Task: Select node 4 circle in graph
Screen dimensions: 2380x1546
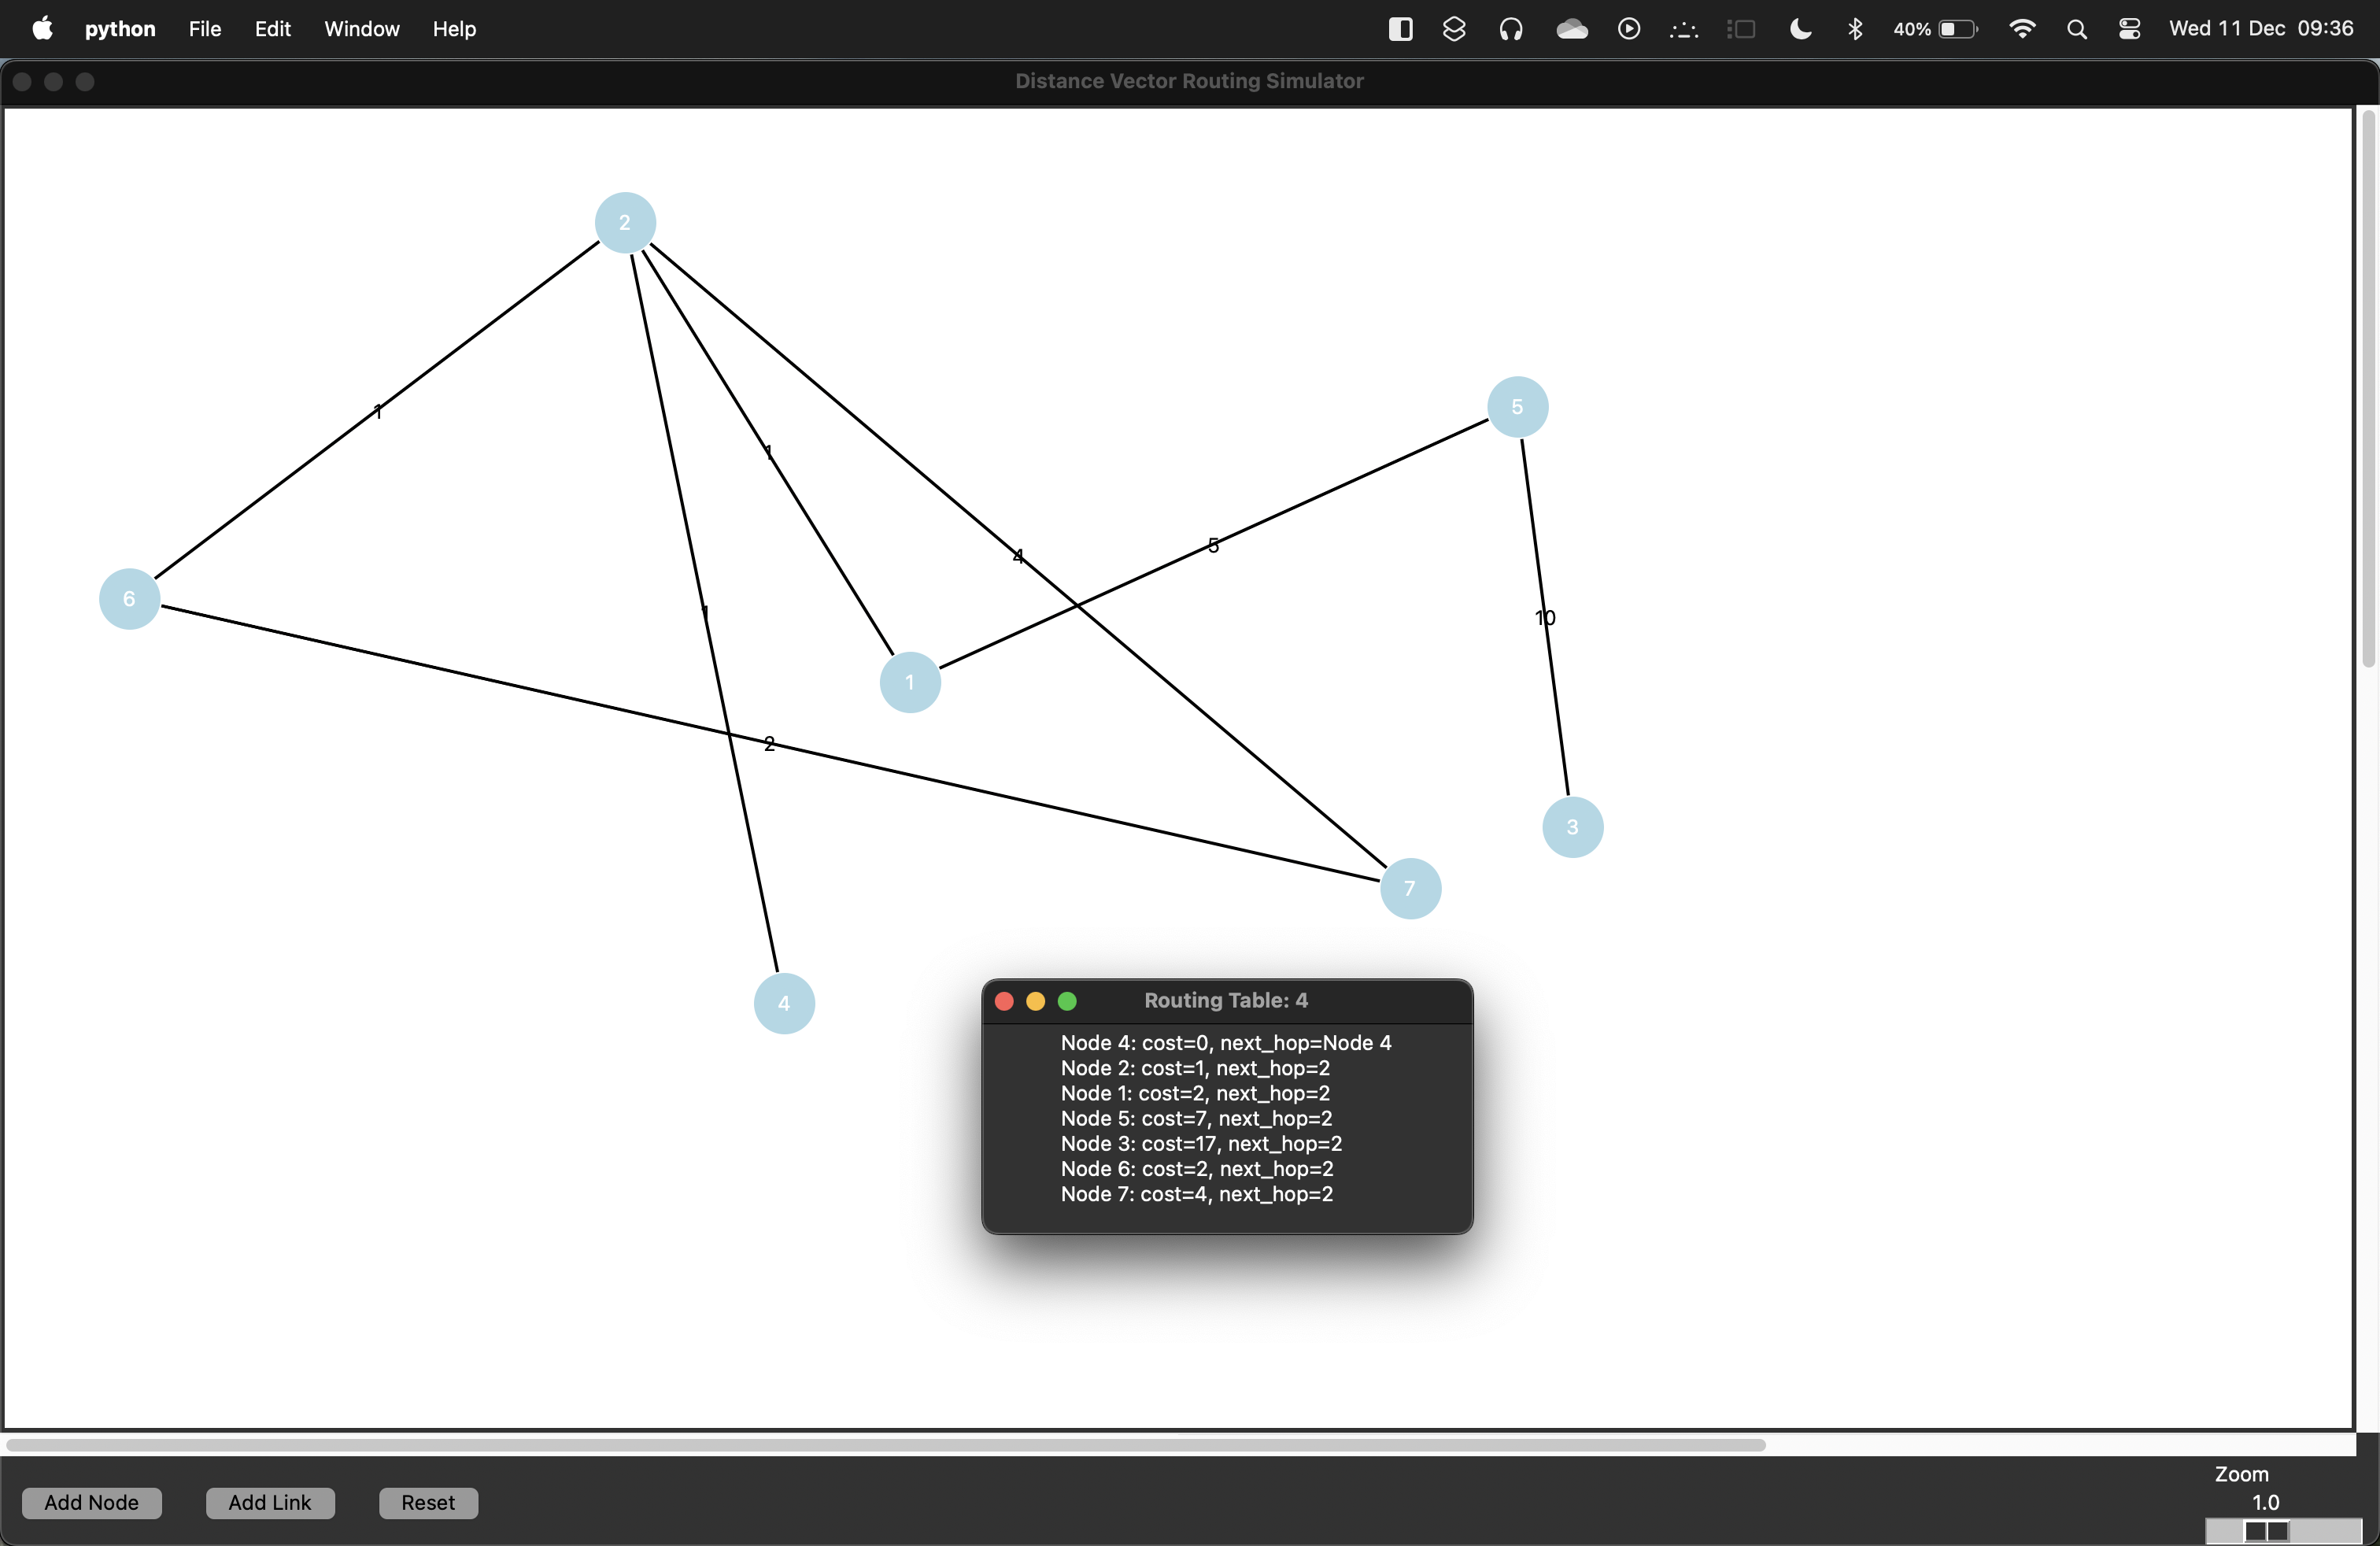Action: (784, 1003)
